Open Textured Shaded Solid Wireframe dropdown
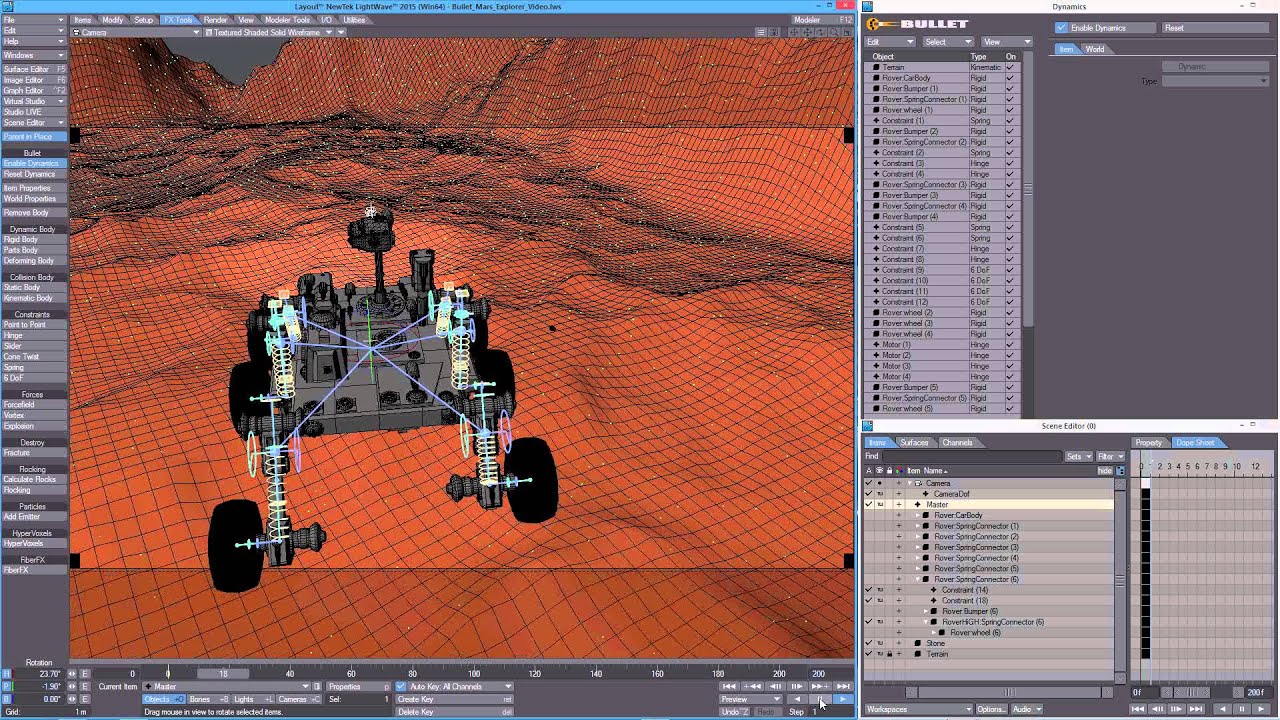Viewport: 1280px width, 720px height. point(269,32)
